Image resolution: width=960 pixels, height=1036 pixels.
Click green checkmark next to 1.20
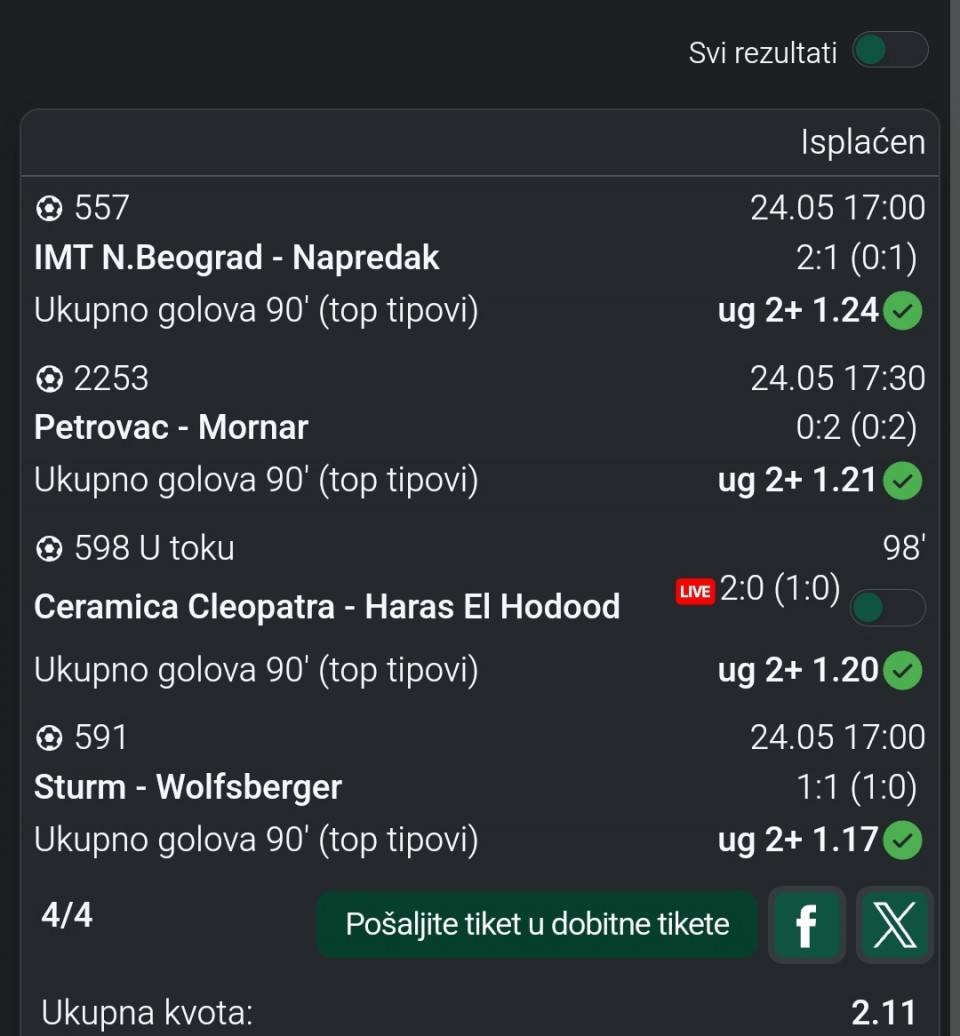903,670
